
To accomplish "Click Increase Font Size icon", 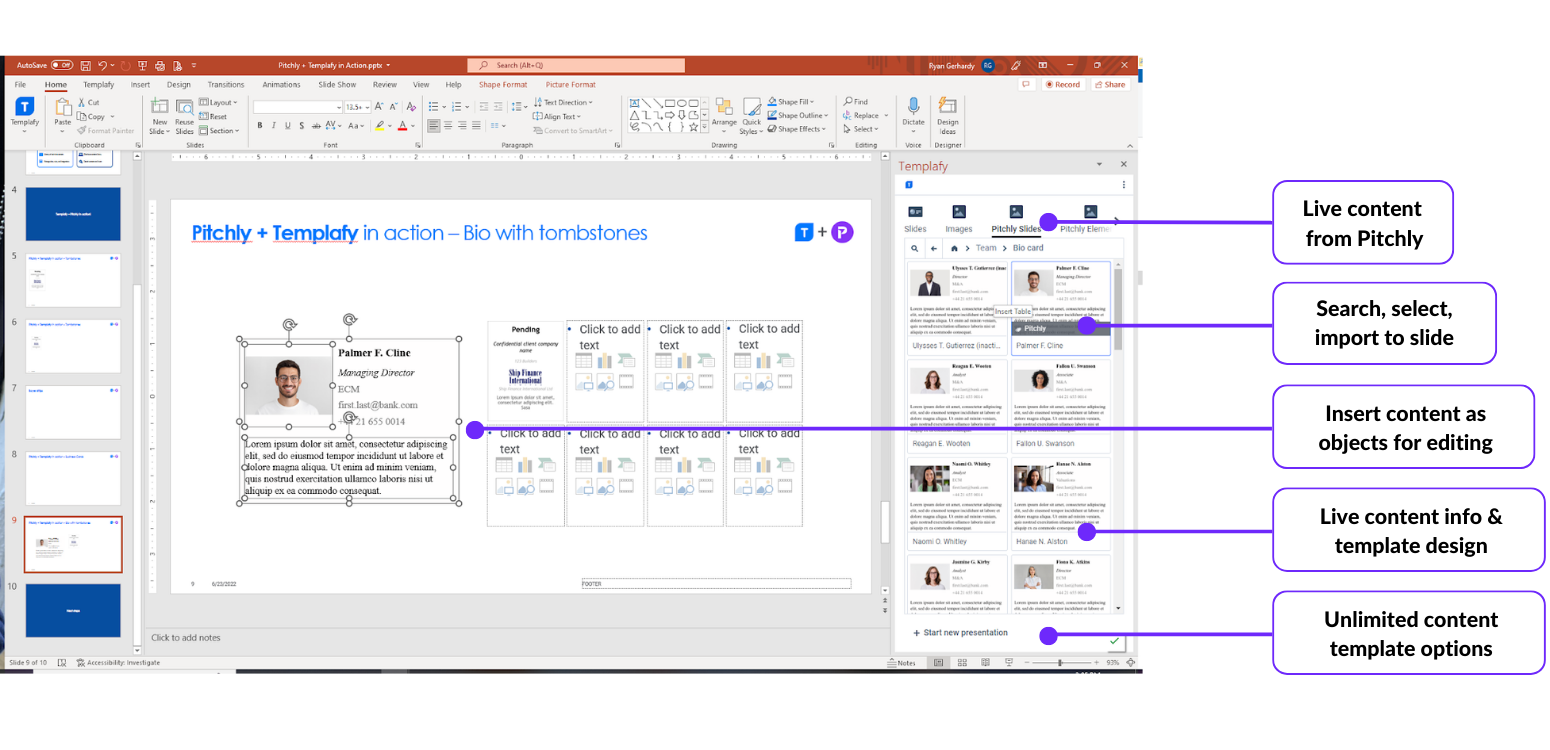I will (380, 106).
